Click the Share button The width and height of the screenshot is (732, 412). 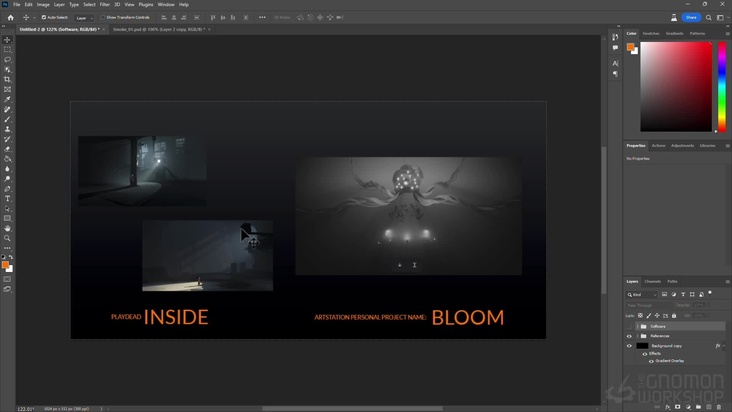[690, 17]
